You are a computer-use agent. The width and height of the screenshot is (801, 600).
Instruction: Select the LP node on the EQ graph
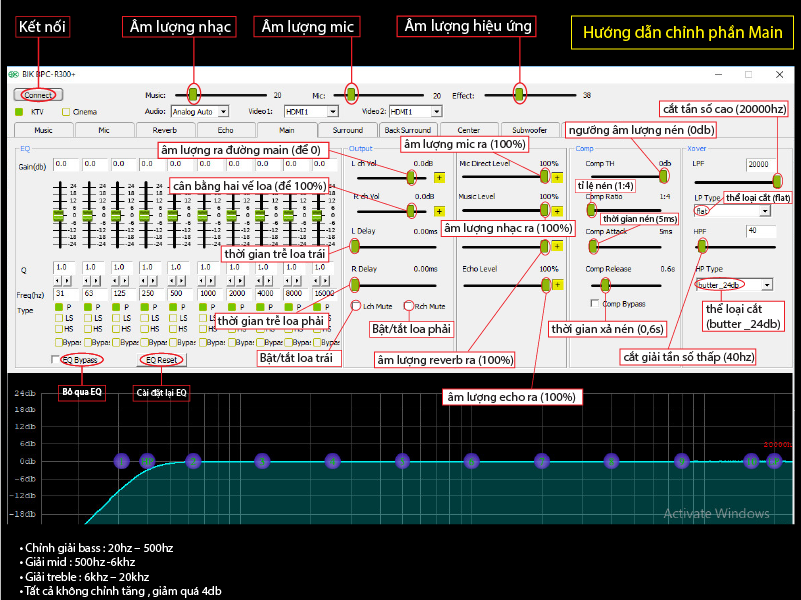tap(774, 462)
